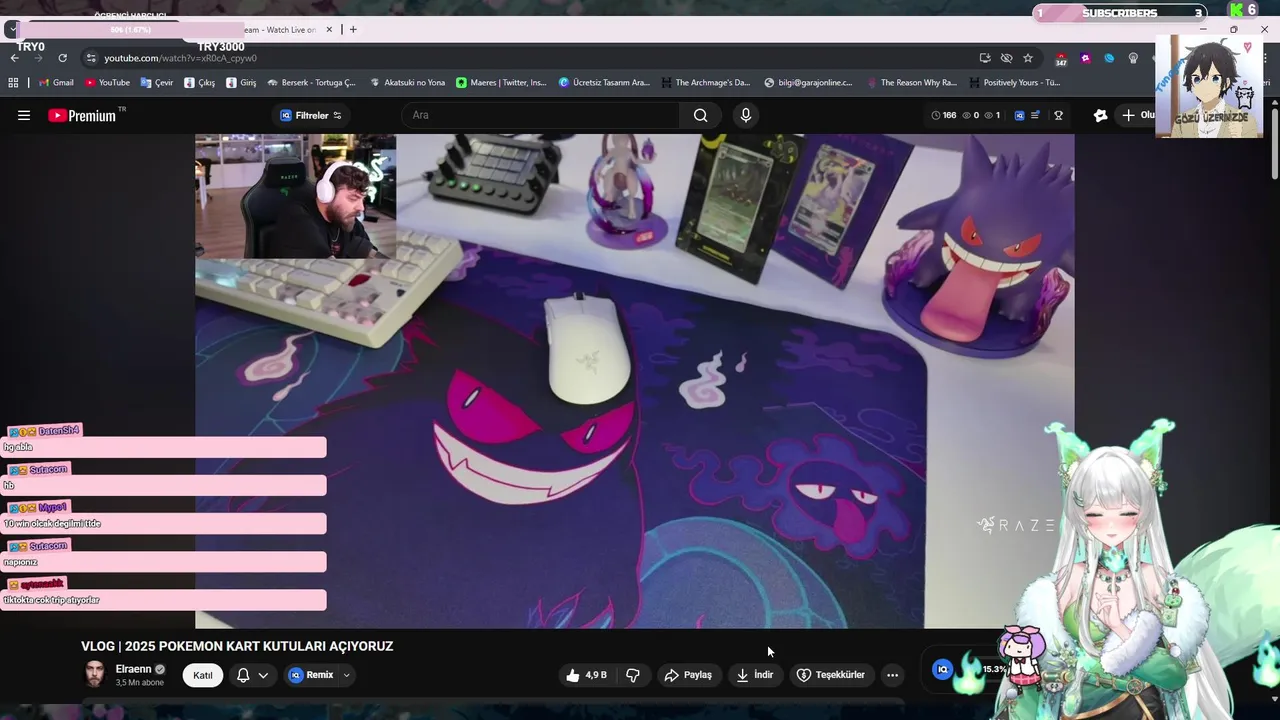This screenshot has height=720, width=1280.
Task: Dislike the video with thumbs down
Action: point(633,675)
